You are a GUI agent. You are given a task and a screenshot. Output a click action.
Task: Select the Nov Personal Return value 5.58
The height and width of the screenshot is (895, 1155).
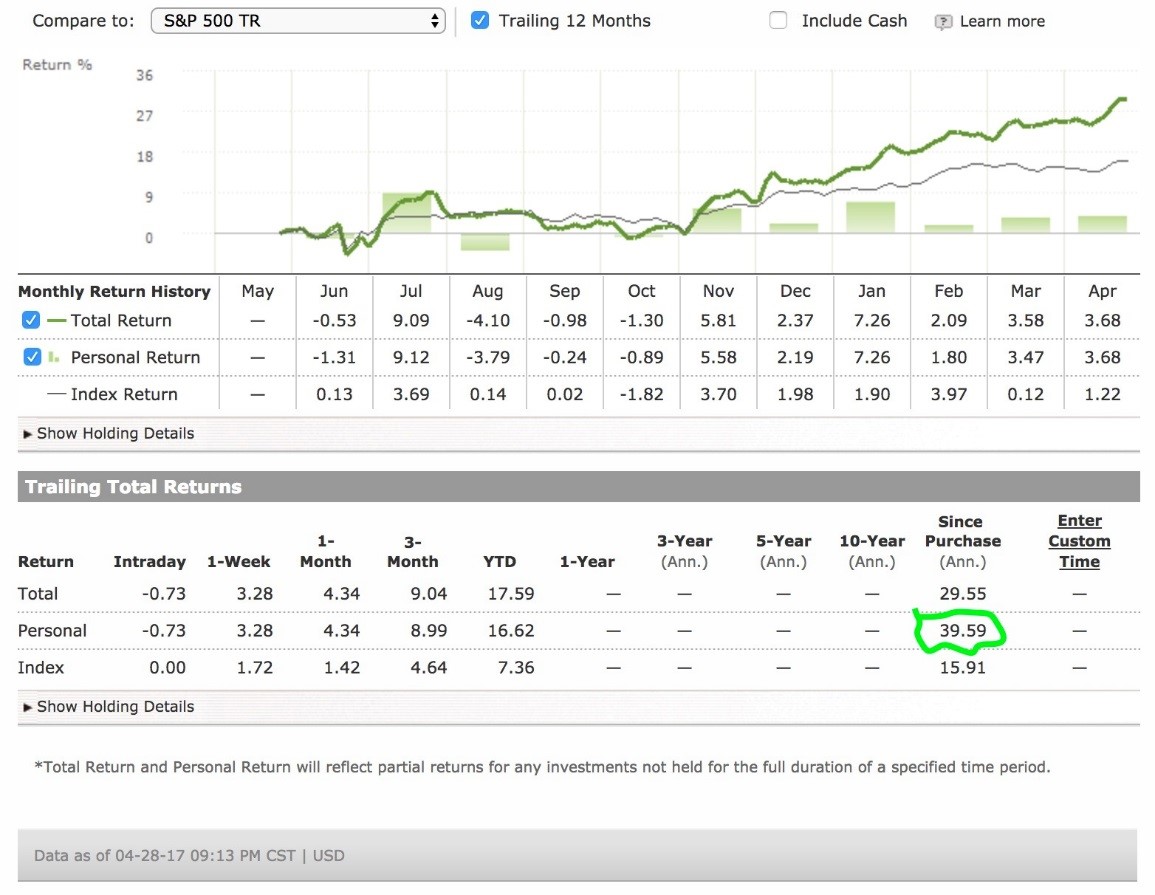point(718,357)
